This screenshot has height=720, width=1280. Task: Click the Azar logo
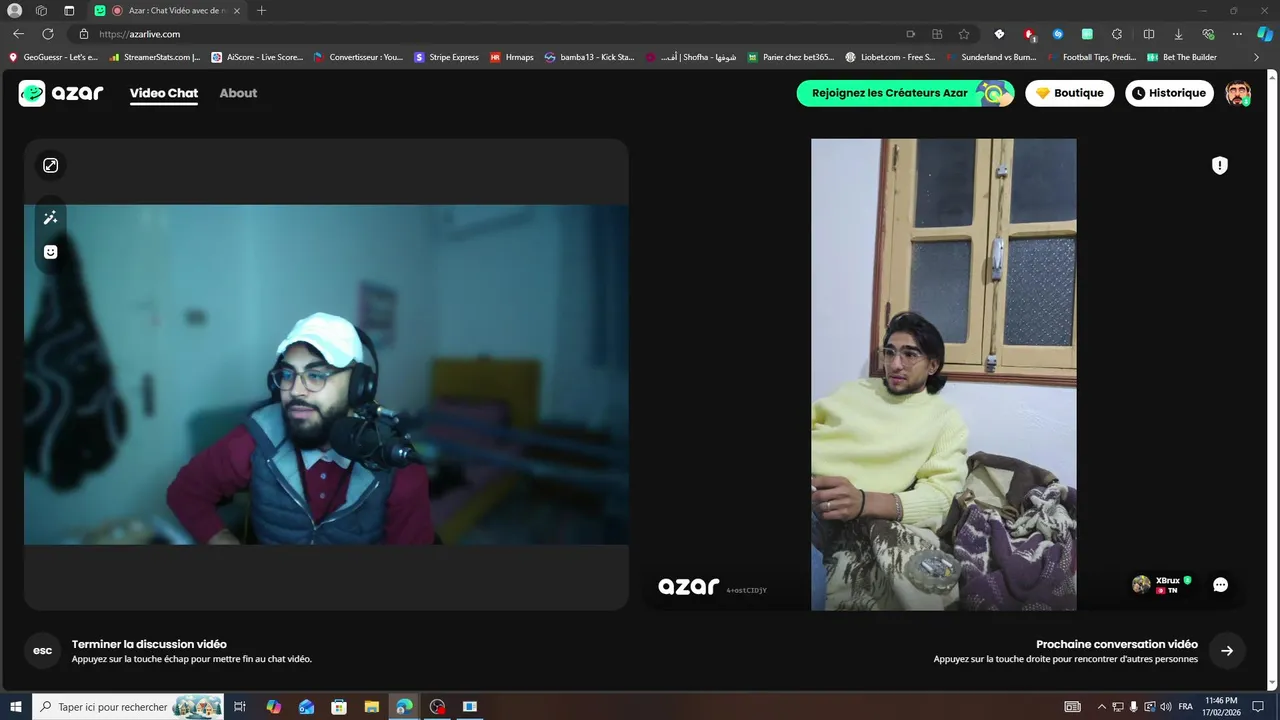pos(61,93)
